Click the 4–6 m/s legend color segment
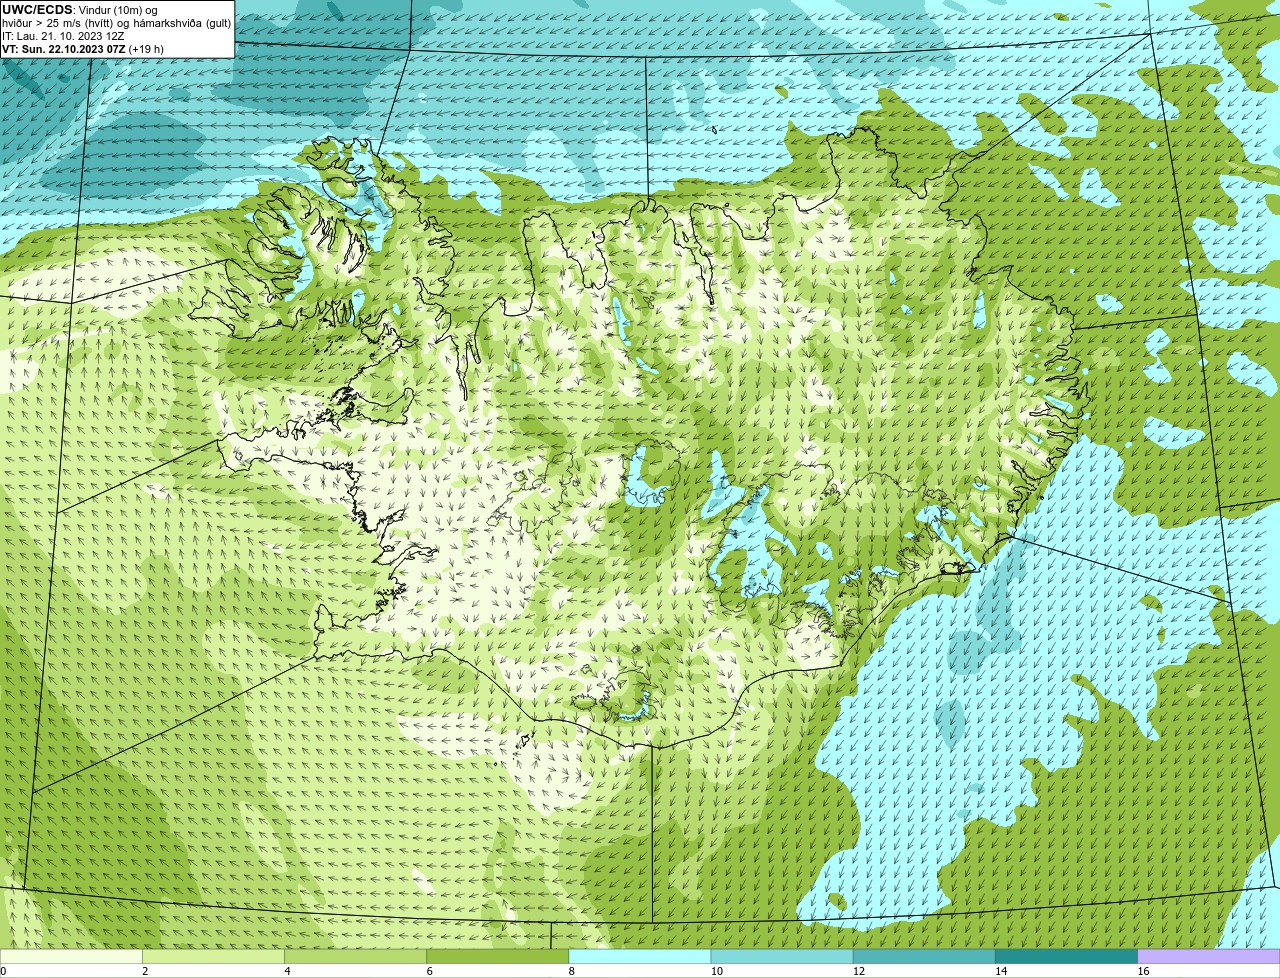Screen dimensions: 1280x978 click(355, 956)
